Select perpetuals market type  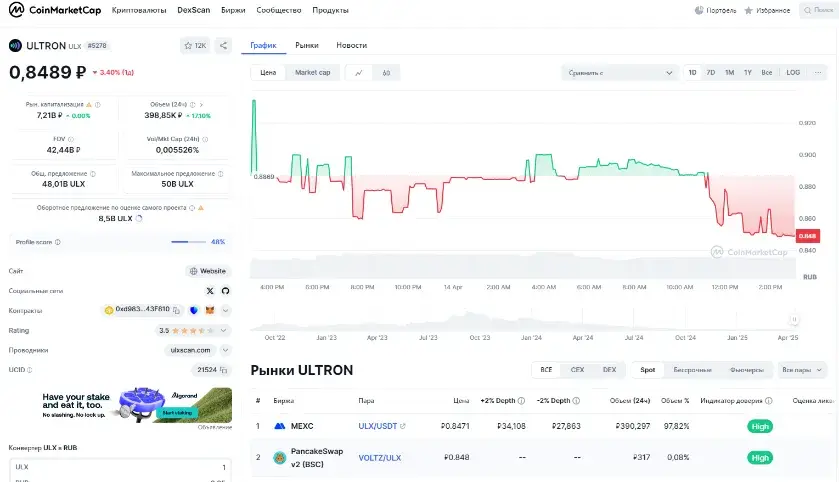[x=692, y=370]
